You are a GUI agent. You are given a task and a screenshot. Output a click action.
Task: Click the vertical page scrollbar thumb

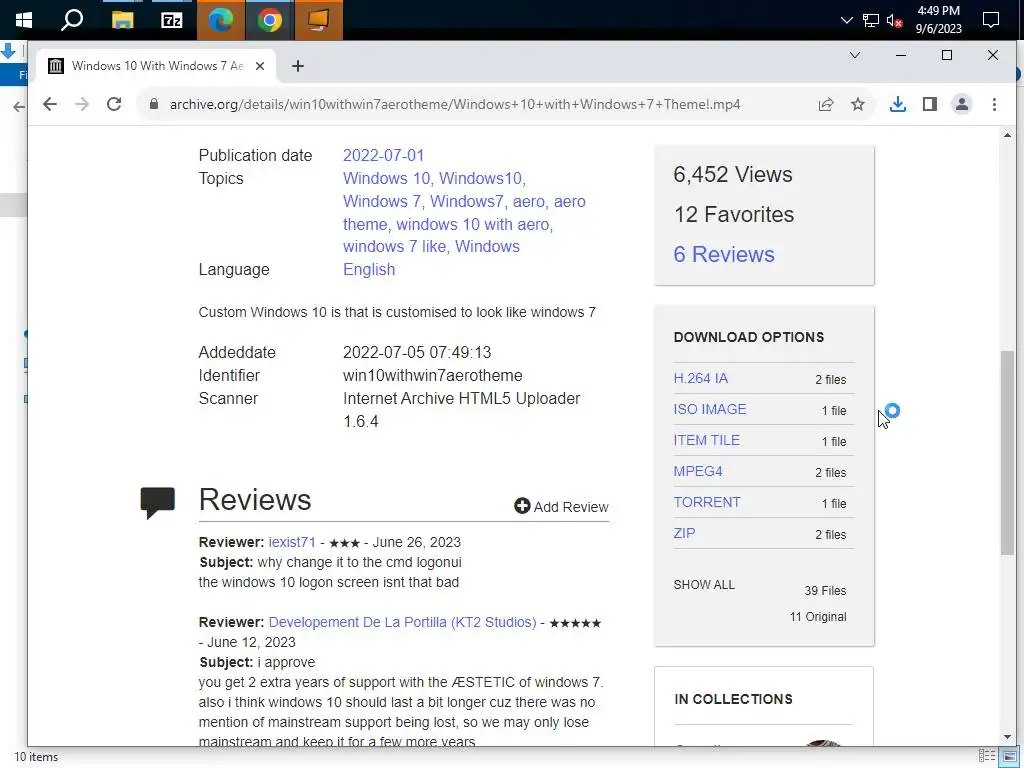point(1007,453)
